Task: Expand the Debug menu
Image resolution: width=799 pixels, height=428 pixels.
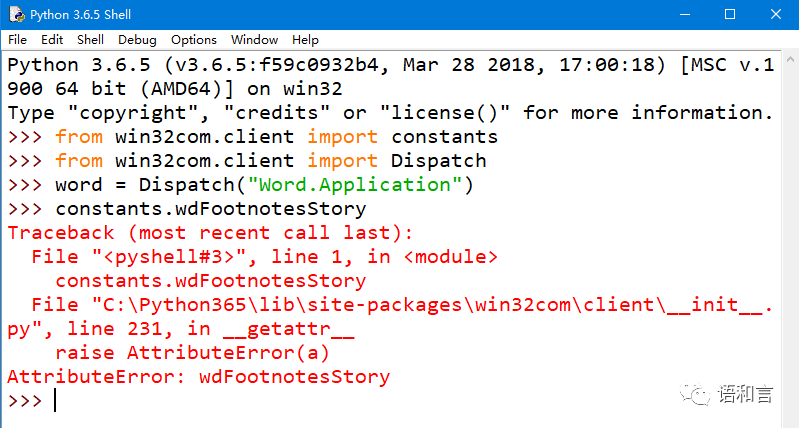Action: [137, 40]
